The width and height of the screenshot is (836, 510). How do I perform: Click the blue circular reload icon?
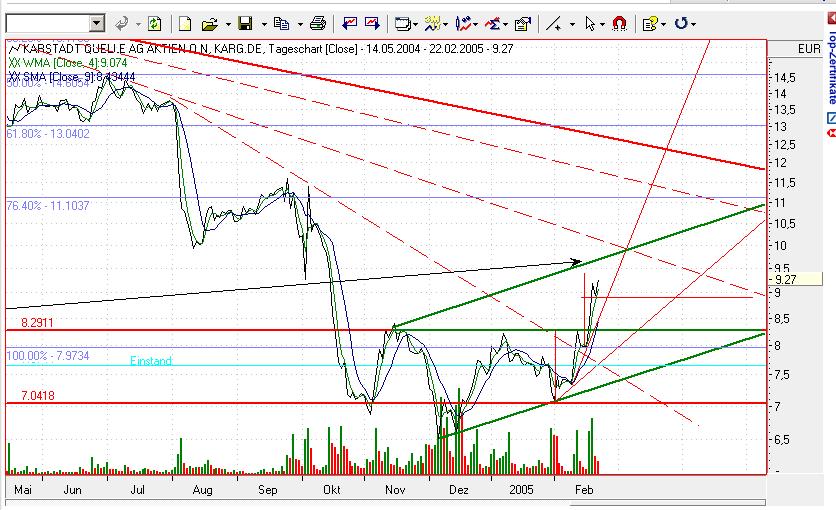[x=681, y=23]
